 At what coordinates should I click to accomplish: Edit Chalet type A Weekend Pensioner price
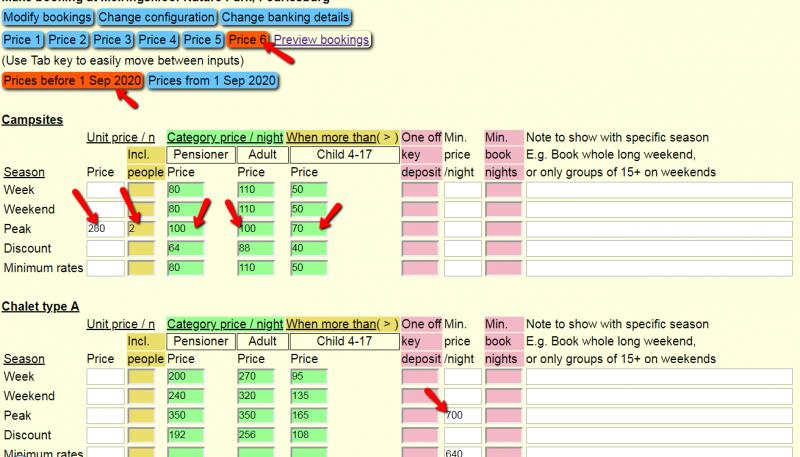[x=199, y=397]
